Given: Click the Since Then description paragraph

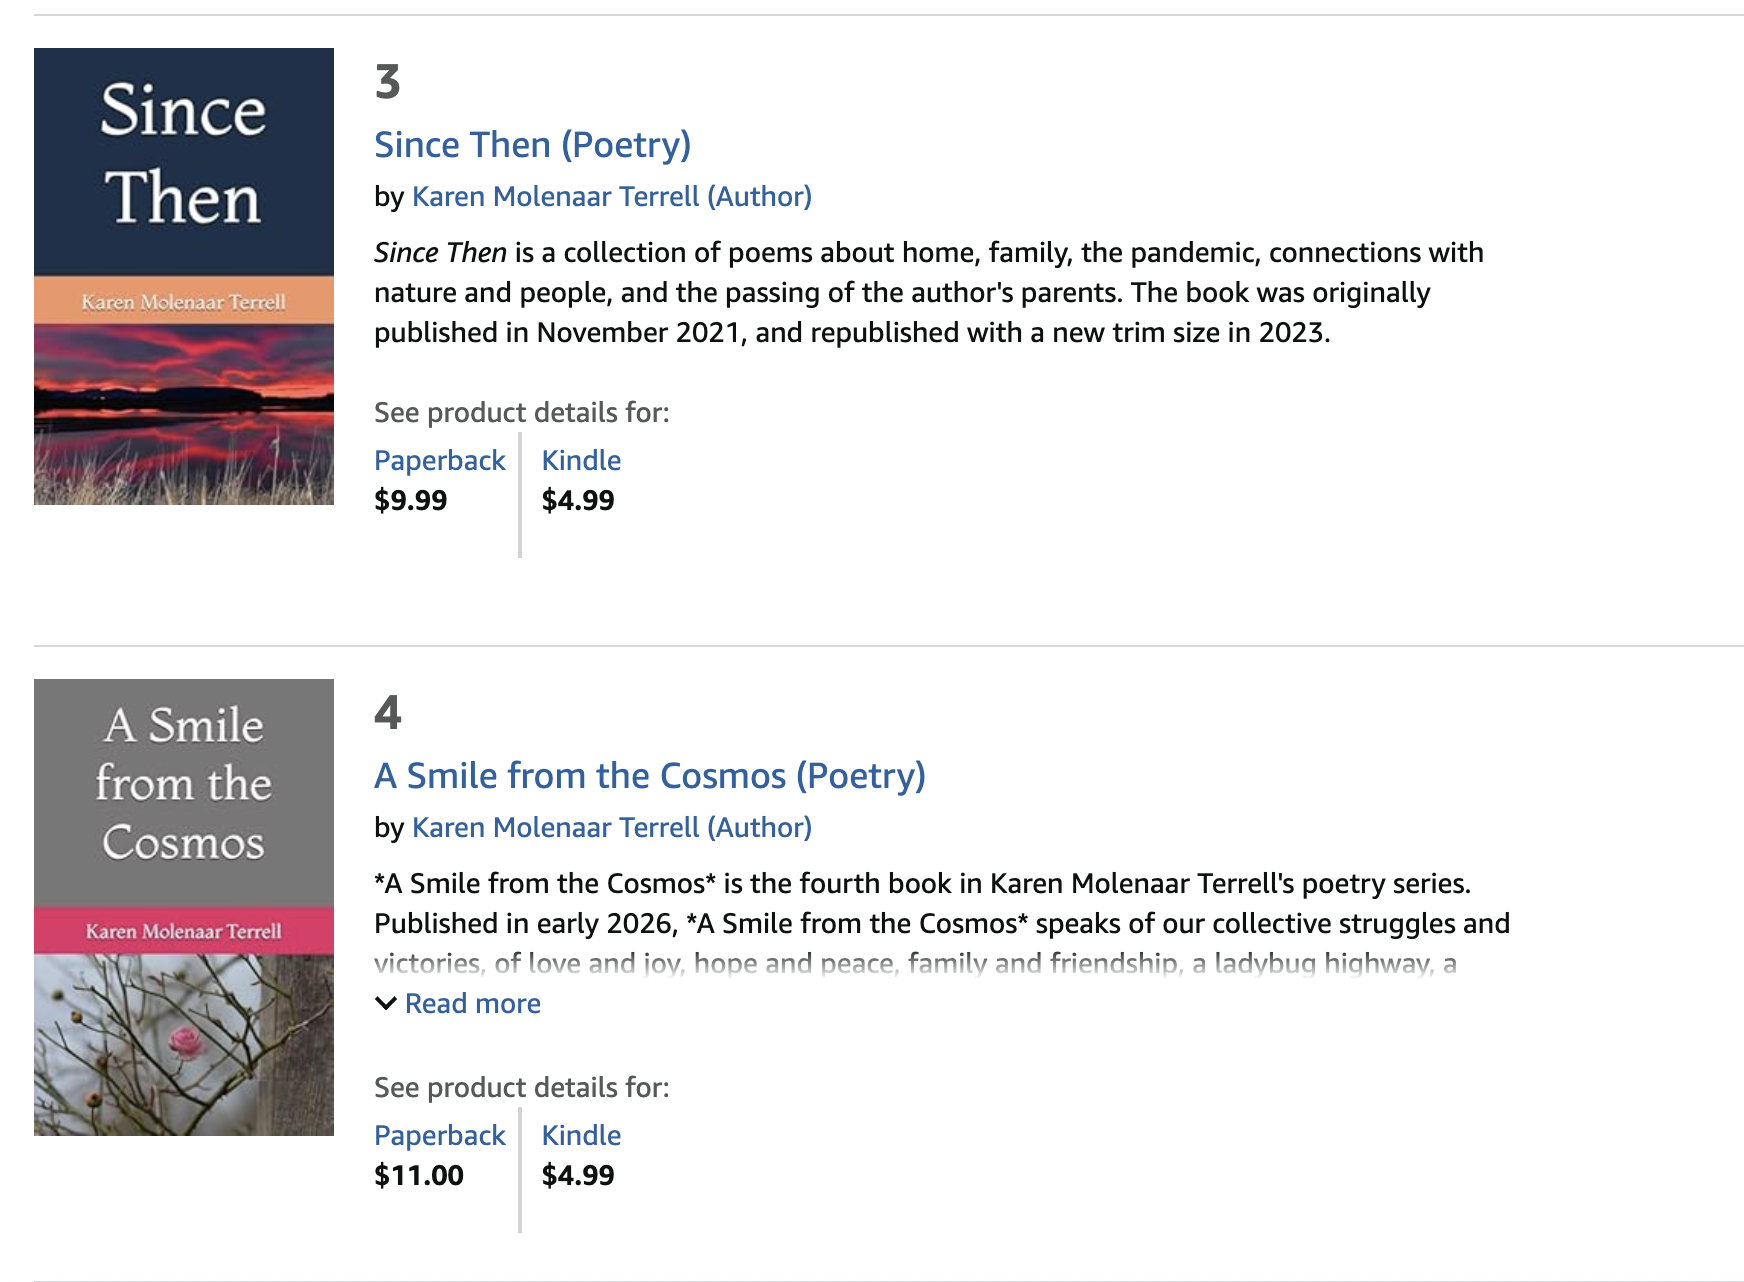Looking at the screenshot, I should point(928,292).
